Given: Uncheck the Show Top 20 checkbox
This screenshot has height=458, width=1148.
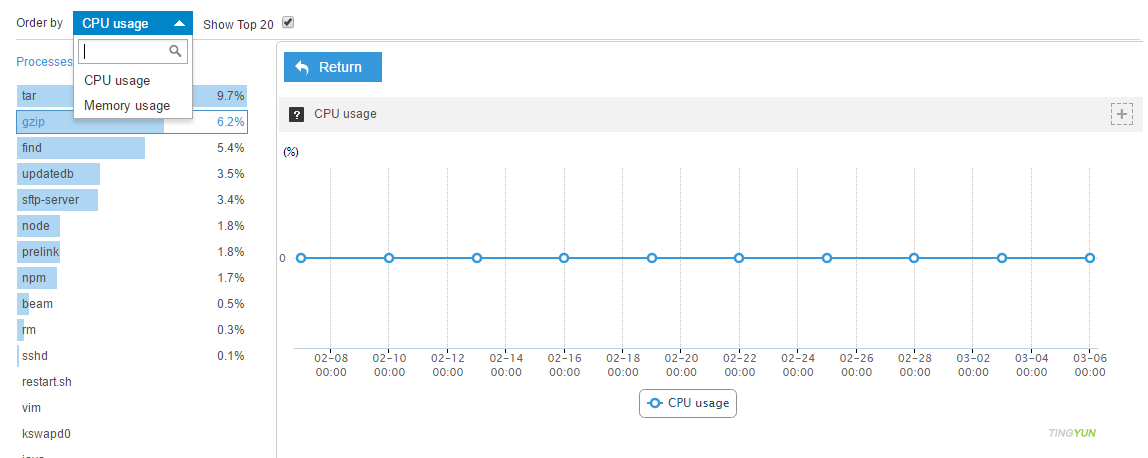Looking at the screenshot, I should click(x=288, y=22).
